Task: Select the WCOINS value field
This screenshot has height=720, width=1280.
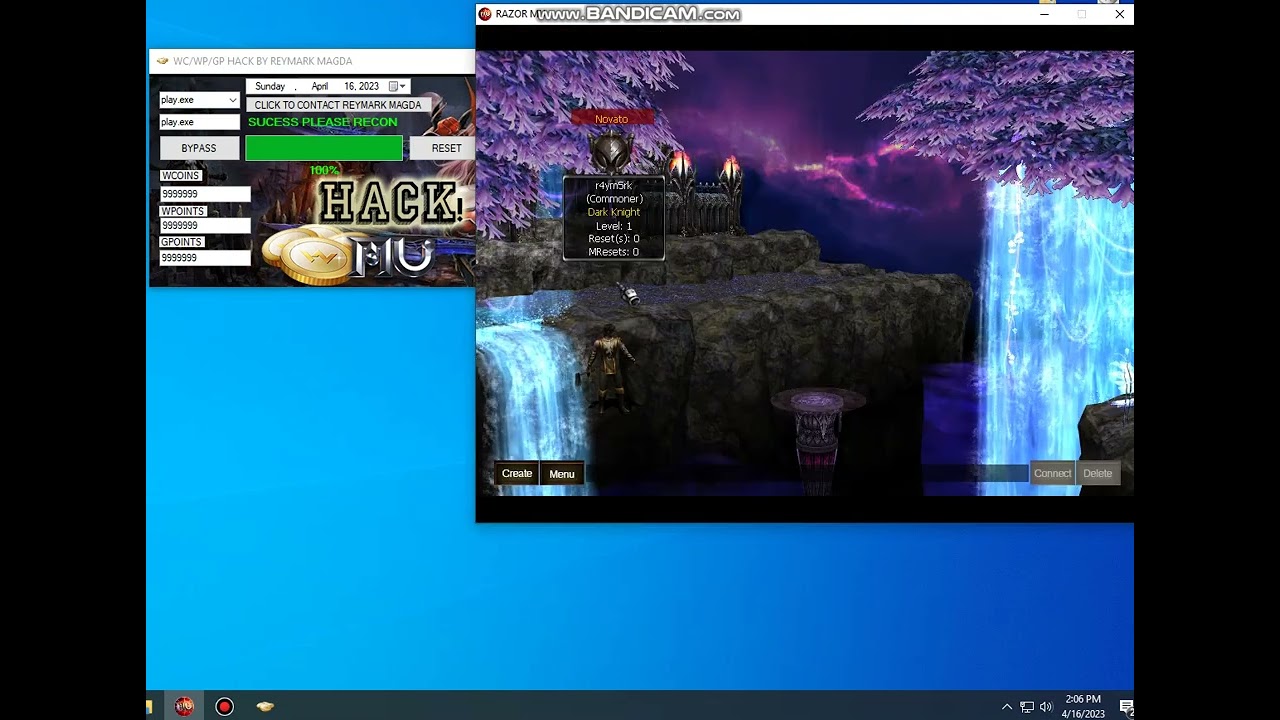Action: pos(205,194)
